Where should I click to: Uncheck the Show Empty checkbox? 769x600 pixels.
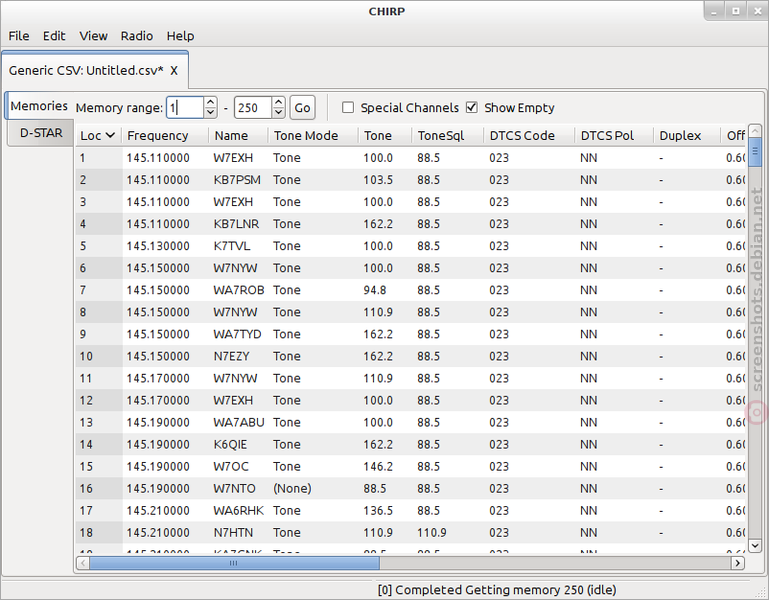pyautogui.click(x=472, y=107)
